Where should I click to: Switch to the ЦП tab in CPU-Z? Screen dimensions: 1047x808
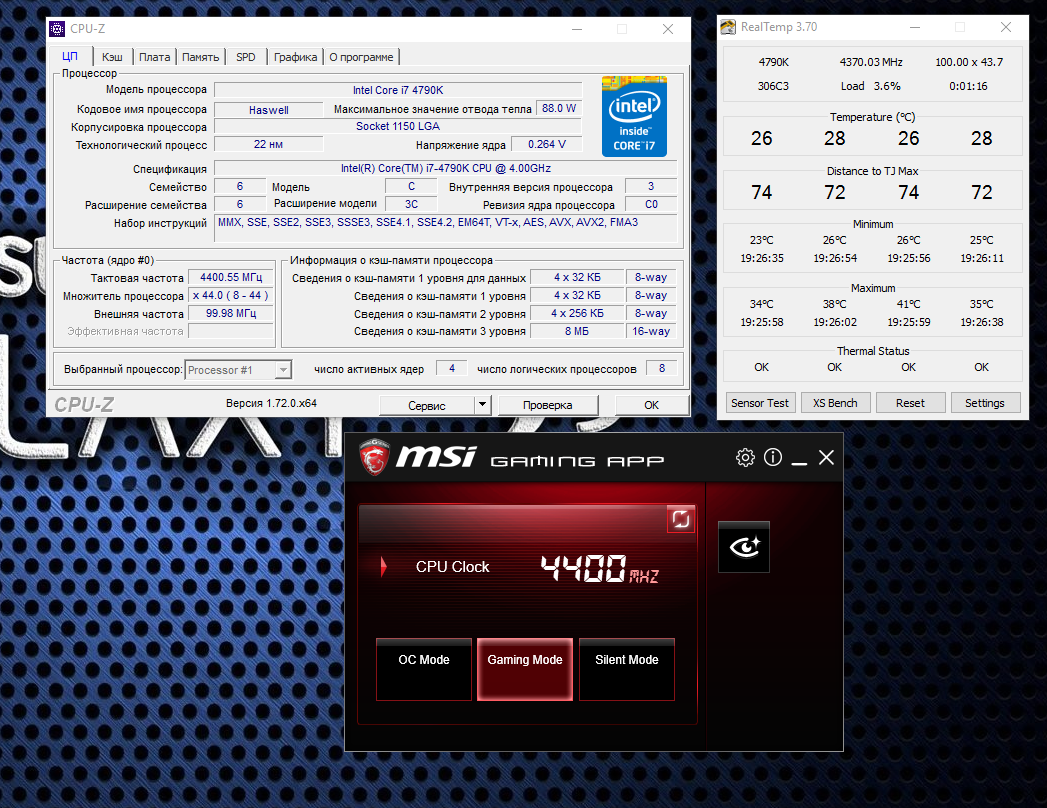point(70,56)
